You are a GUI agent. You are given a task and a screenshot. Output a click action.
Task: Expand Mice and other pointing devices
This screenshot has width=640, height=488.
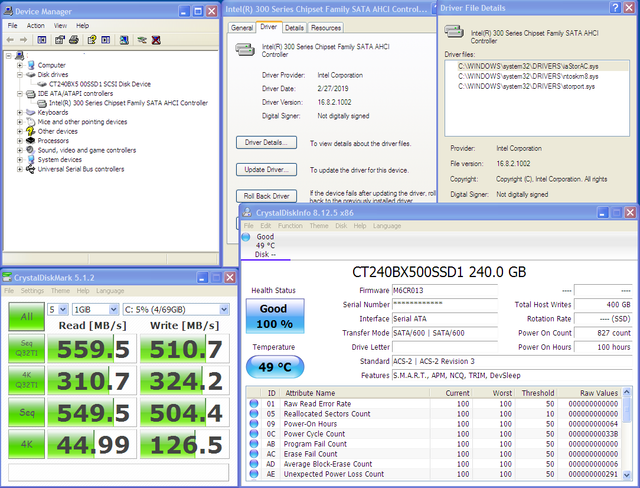pyautogui.click(x=20, y=122)
